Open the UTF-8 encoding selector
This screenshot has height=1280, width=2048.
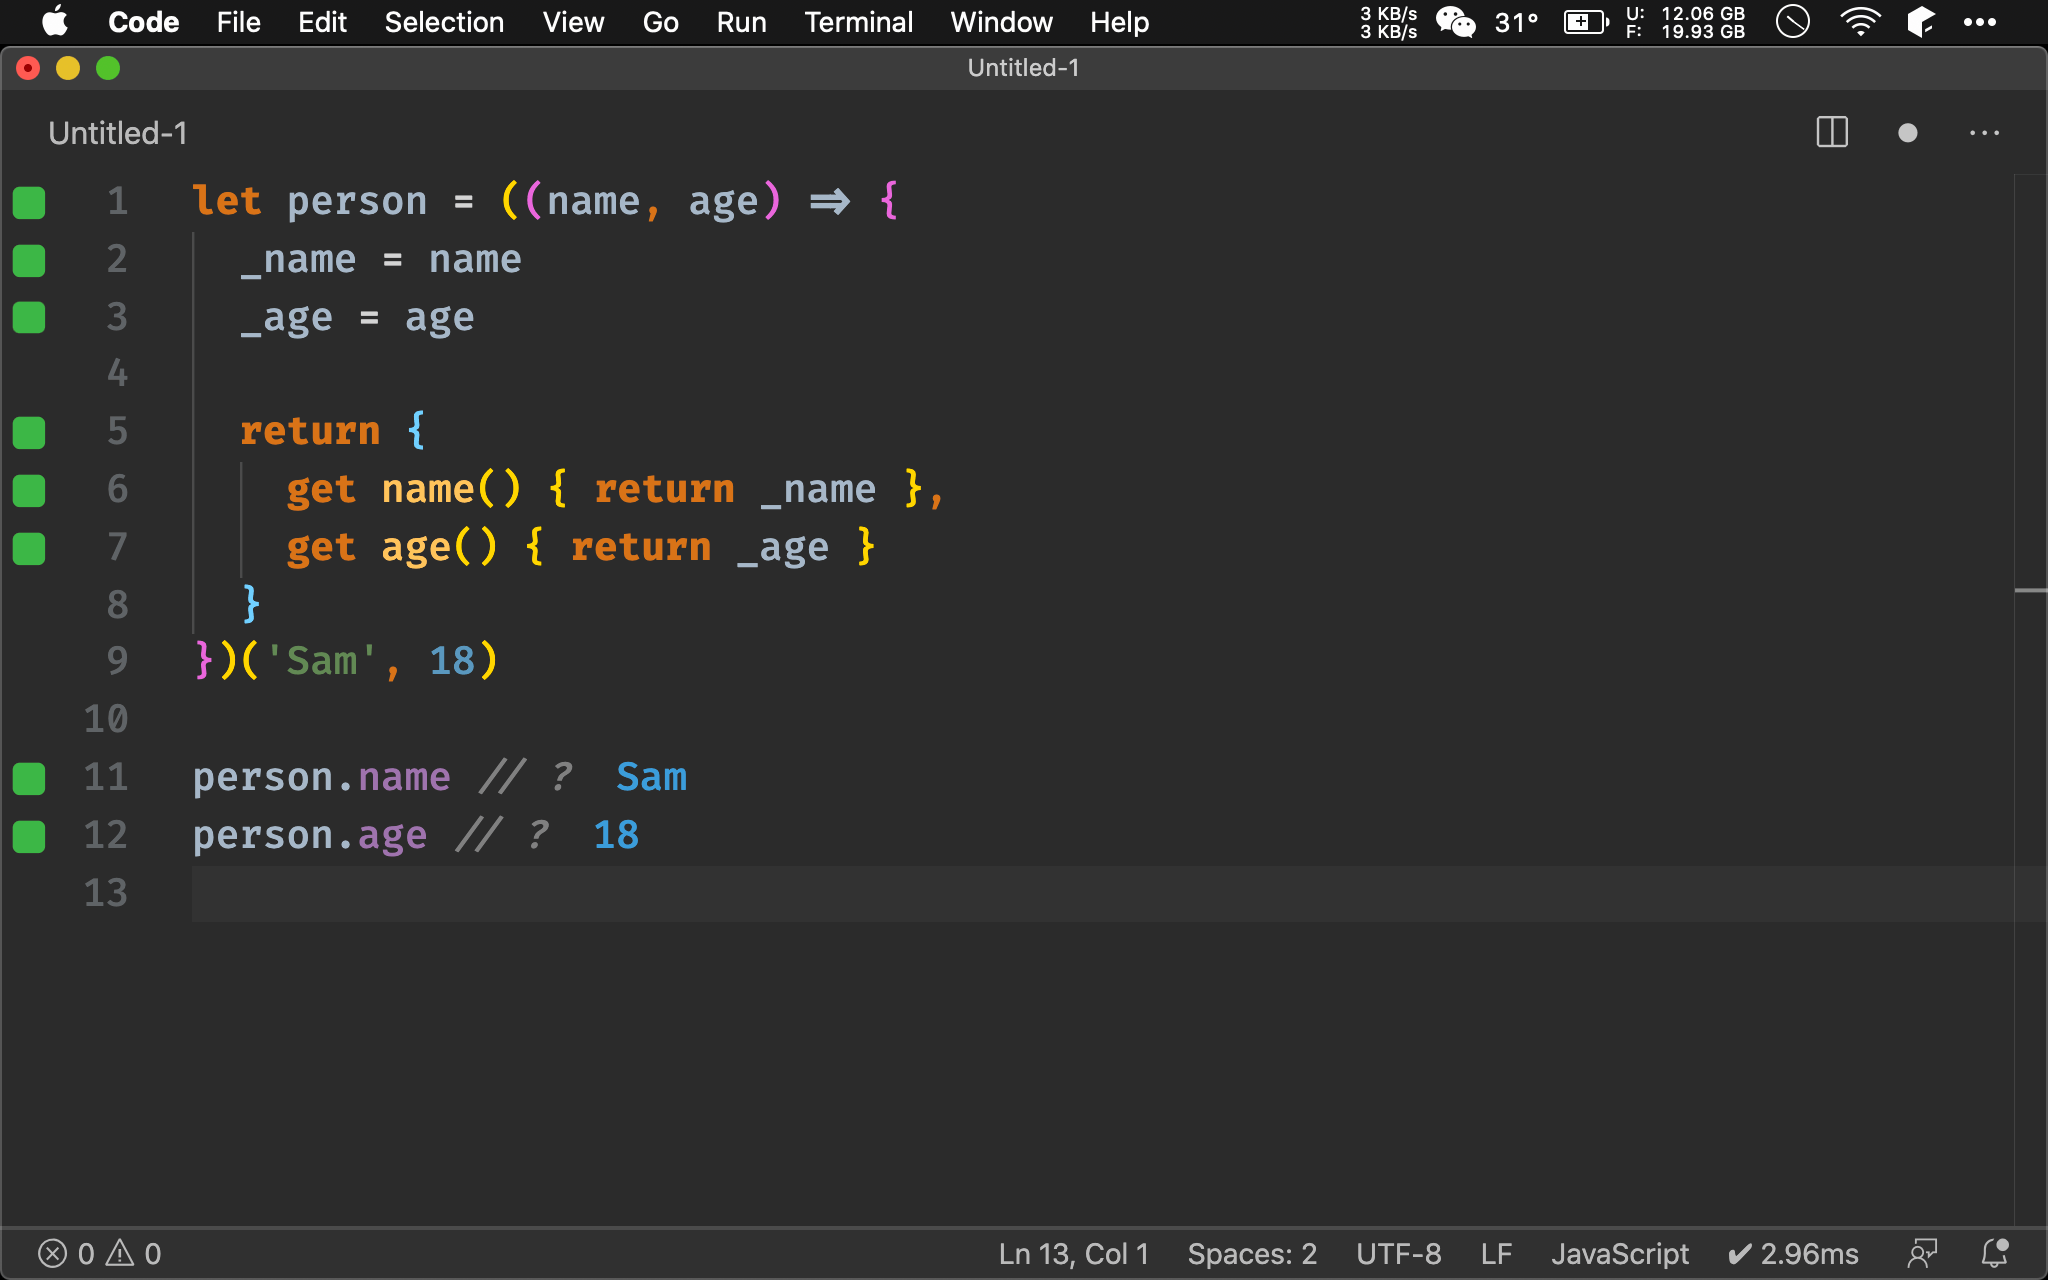tap(1398, 1253)
